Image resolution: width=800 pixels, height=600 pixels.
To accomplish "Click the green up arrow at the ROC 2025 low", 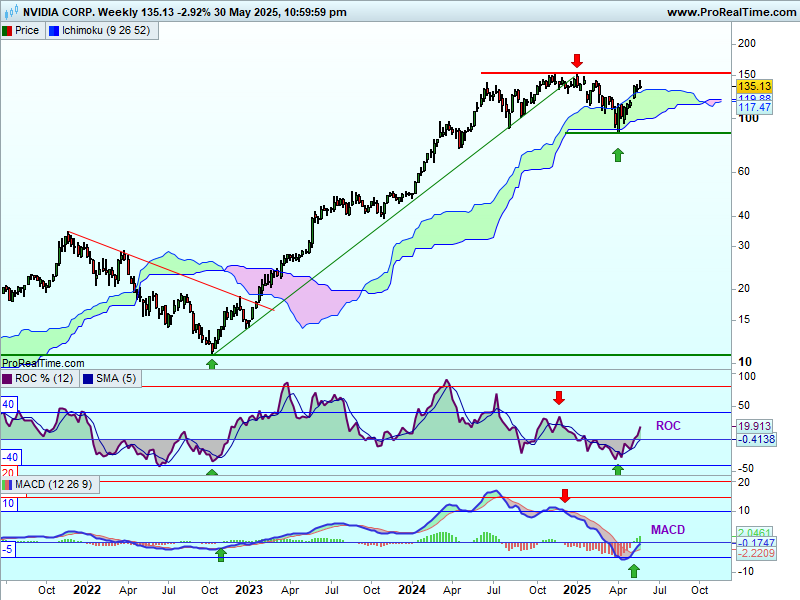I will (x=617, y=468).
